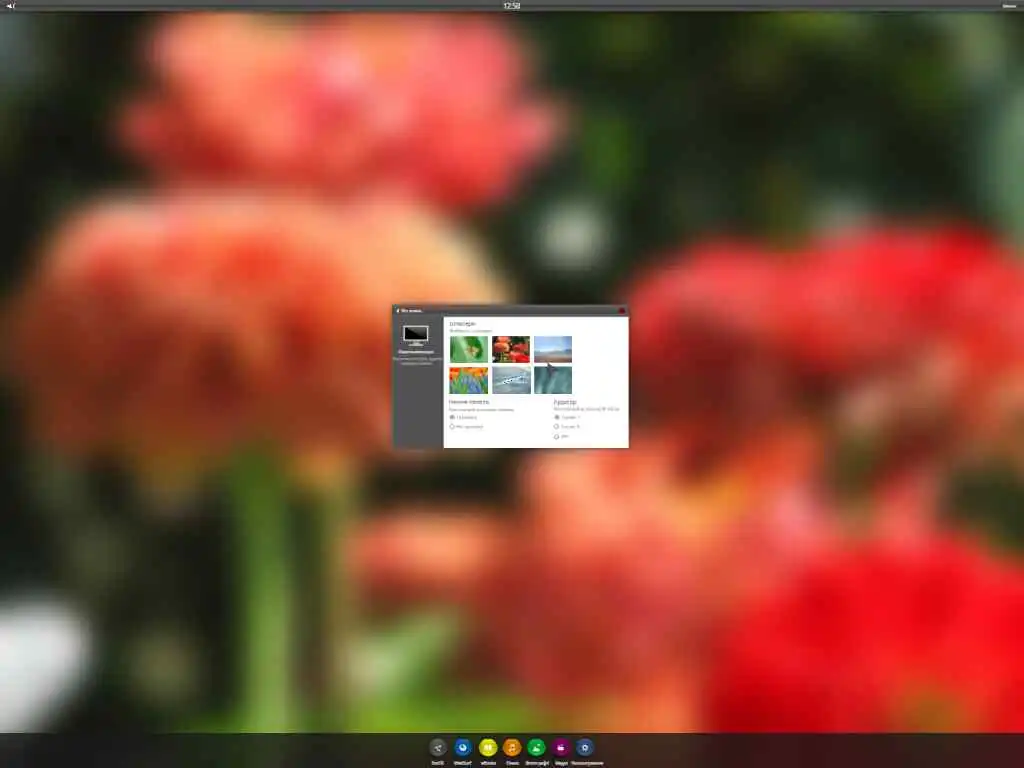Image resolution: width=1024 pixels, height=768 pixels.
Task: Click the clock in the top bar
Action: (x=512, y=5)
